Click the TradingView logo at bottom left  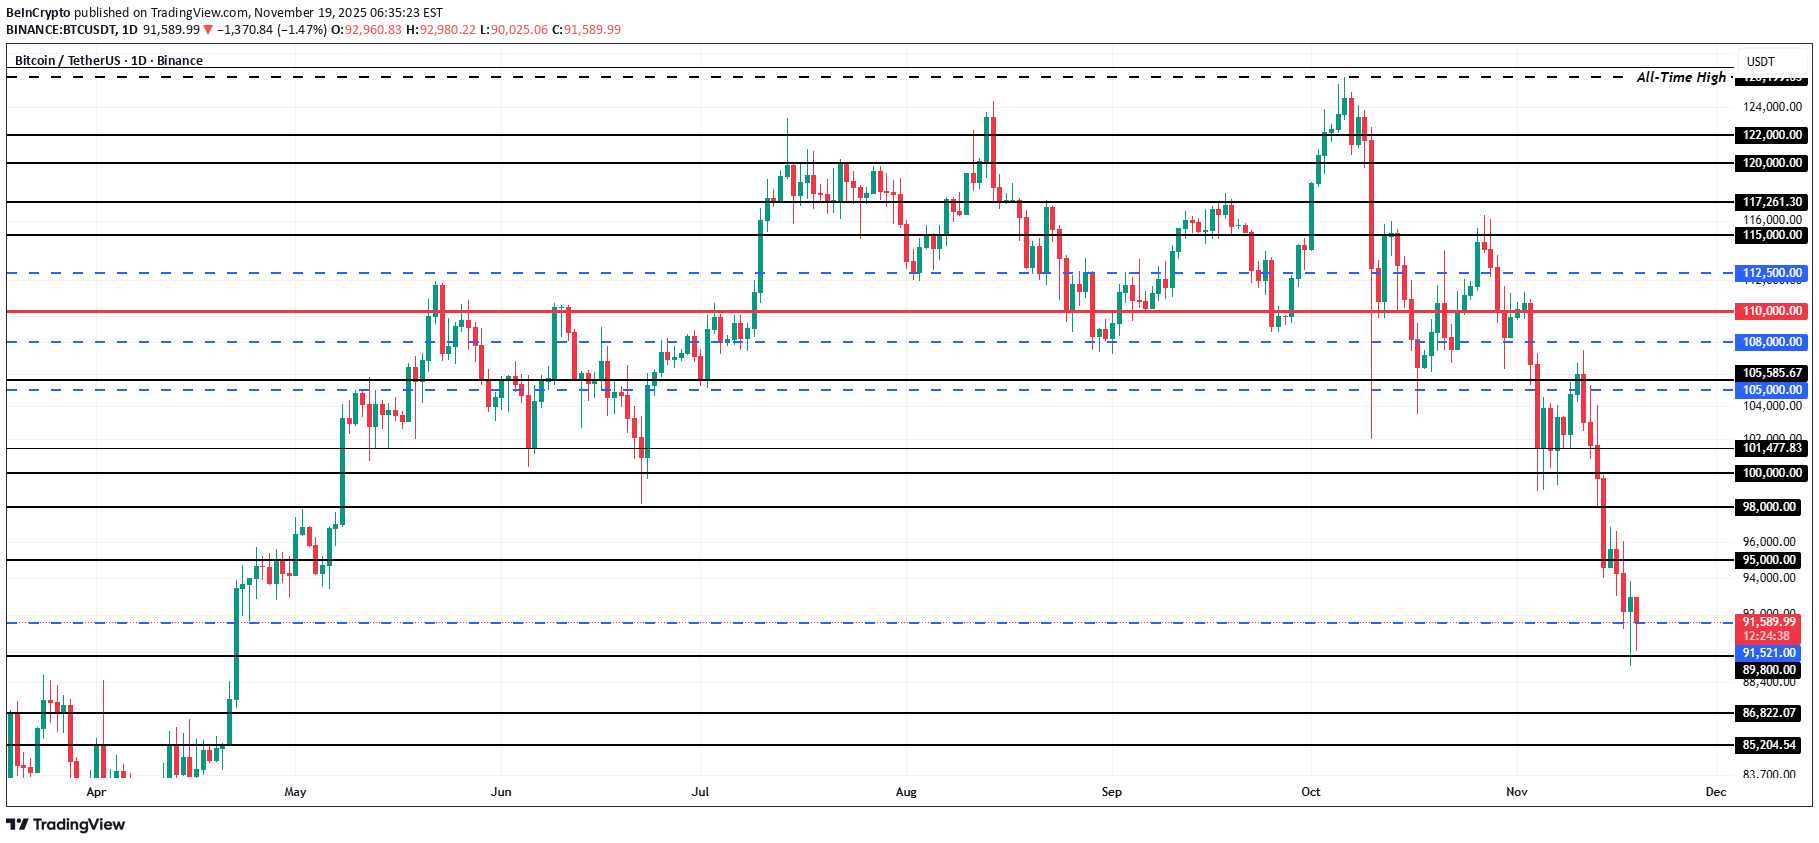[66, 824]
